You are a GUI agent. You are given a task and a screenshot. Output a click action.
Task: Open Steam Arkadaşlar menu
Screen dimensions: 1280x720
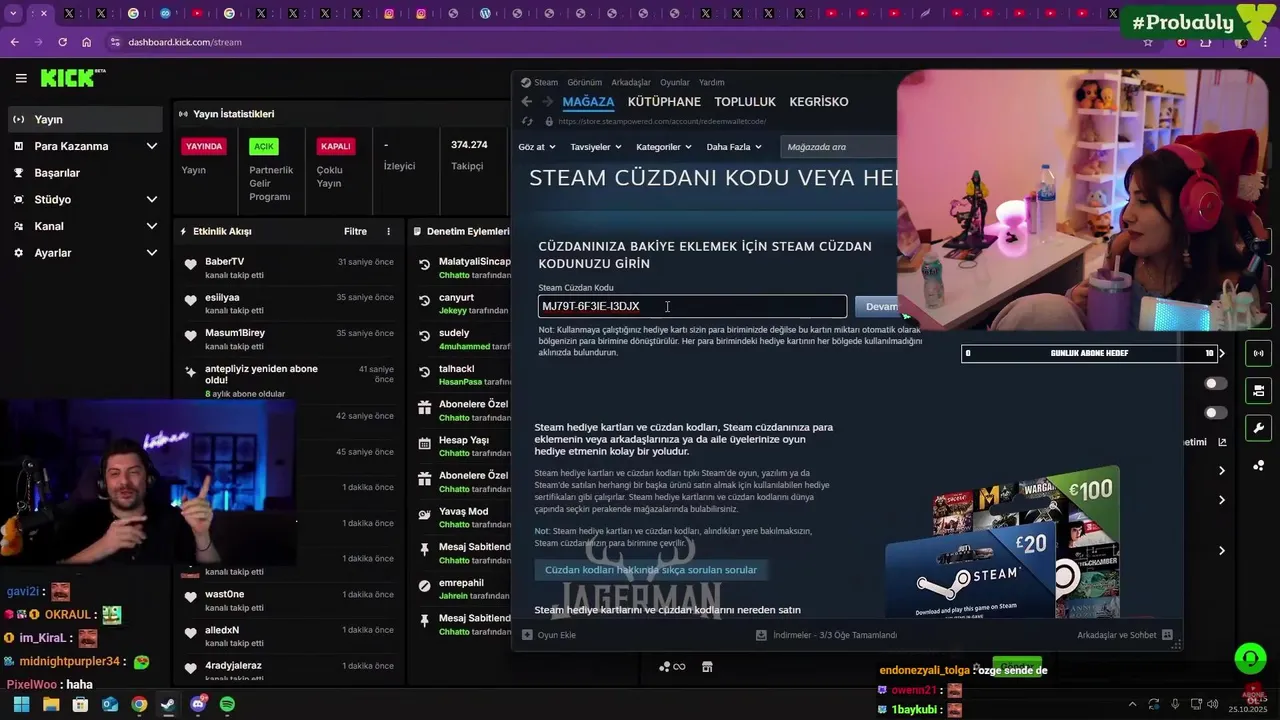631,82
